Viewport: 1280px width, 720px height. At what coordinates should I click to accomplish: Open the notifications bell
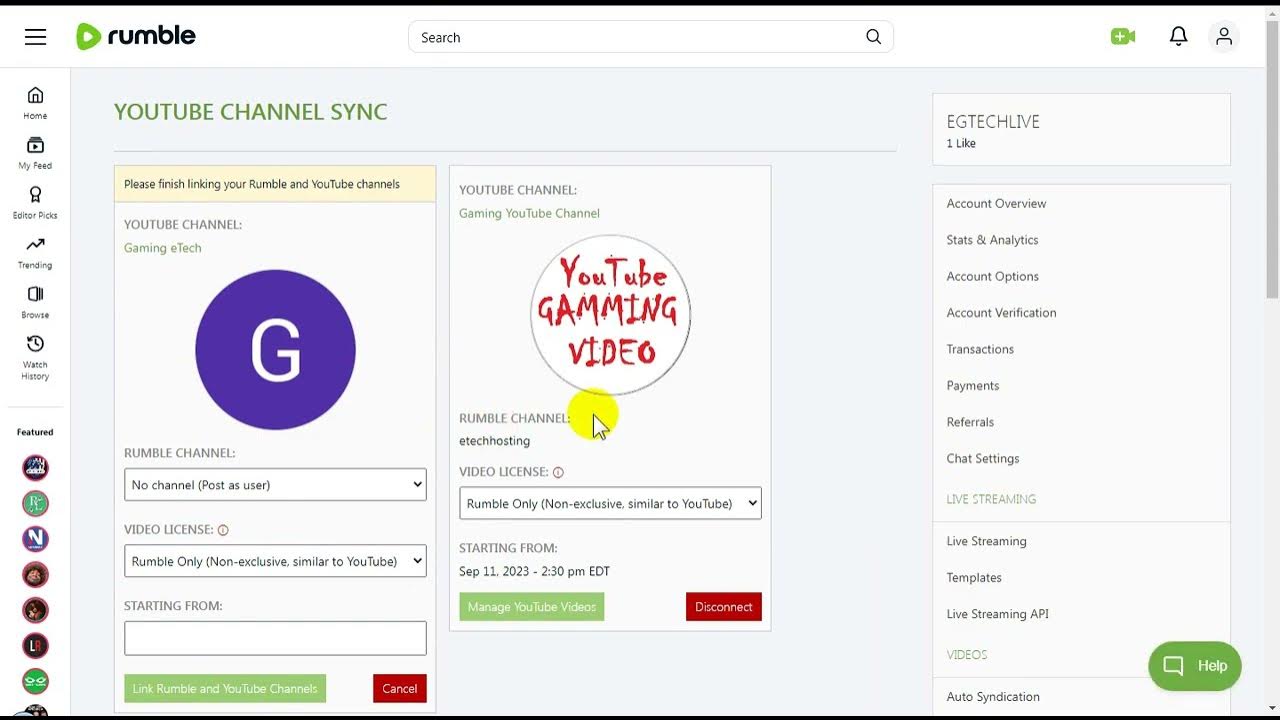point(1178,37)
